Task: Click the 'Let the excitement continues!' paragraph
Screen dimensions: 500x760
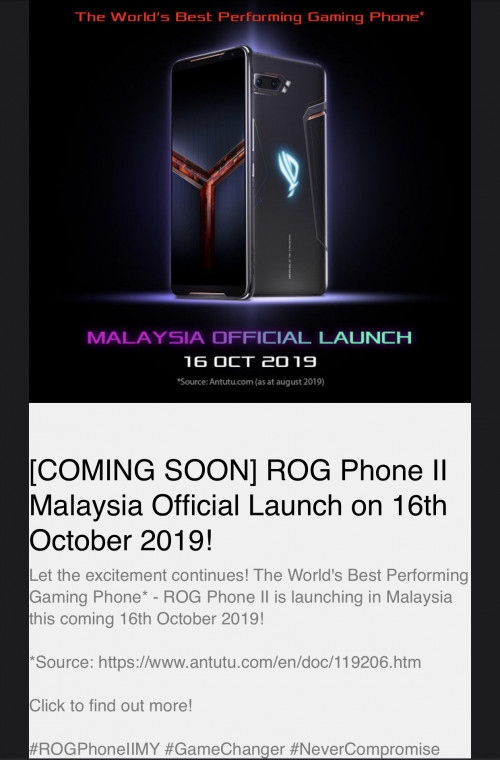Action: click(x=249, y=597)
